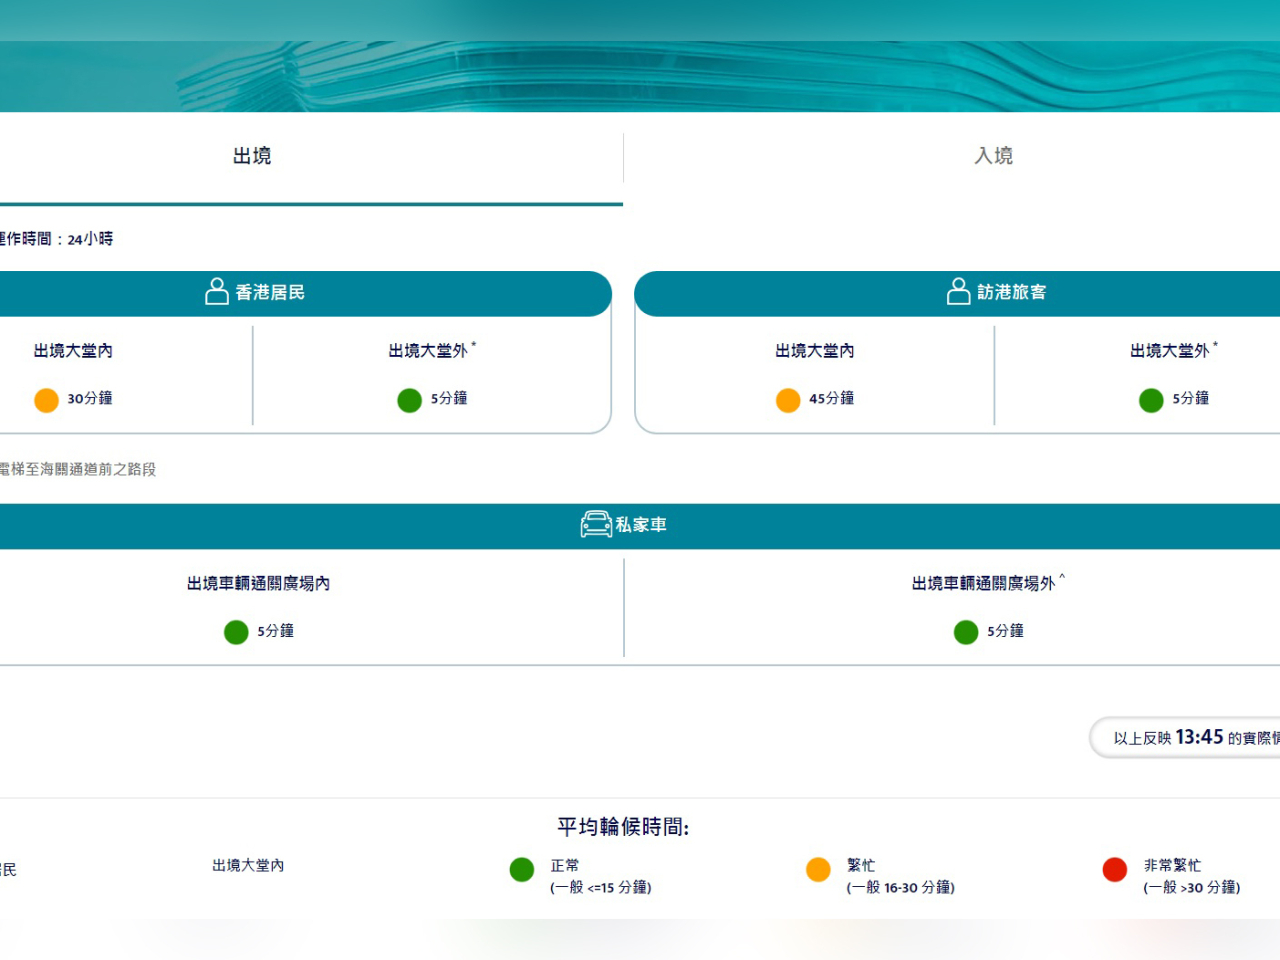The height and width of the screenshot is (960, 1280).
Task: Click the 正常 legend label
Action: (x=565, y=866)
